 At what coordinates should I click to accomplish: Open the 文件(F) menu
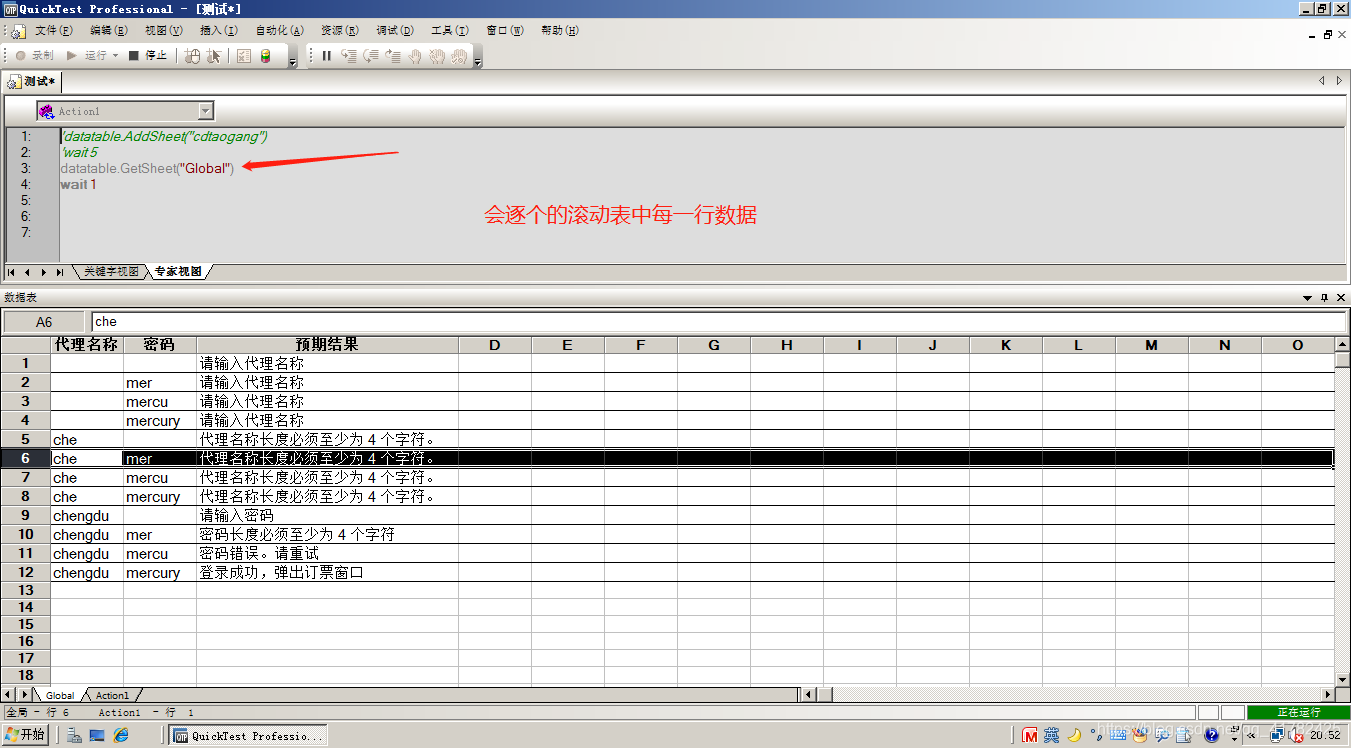(x=53, y=31)
